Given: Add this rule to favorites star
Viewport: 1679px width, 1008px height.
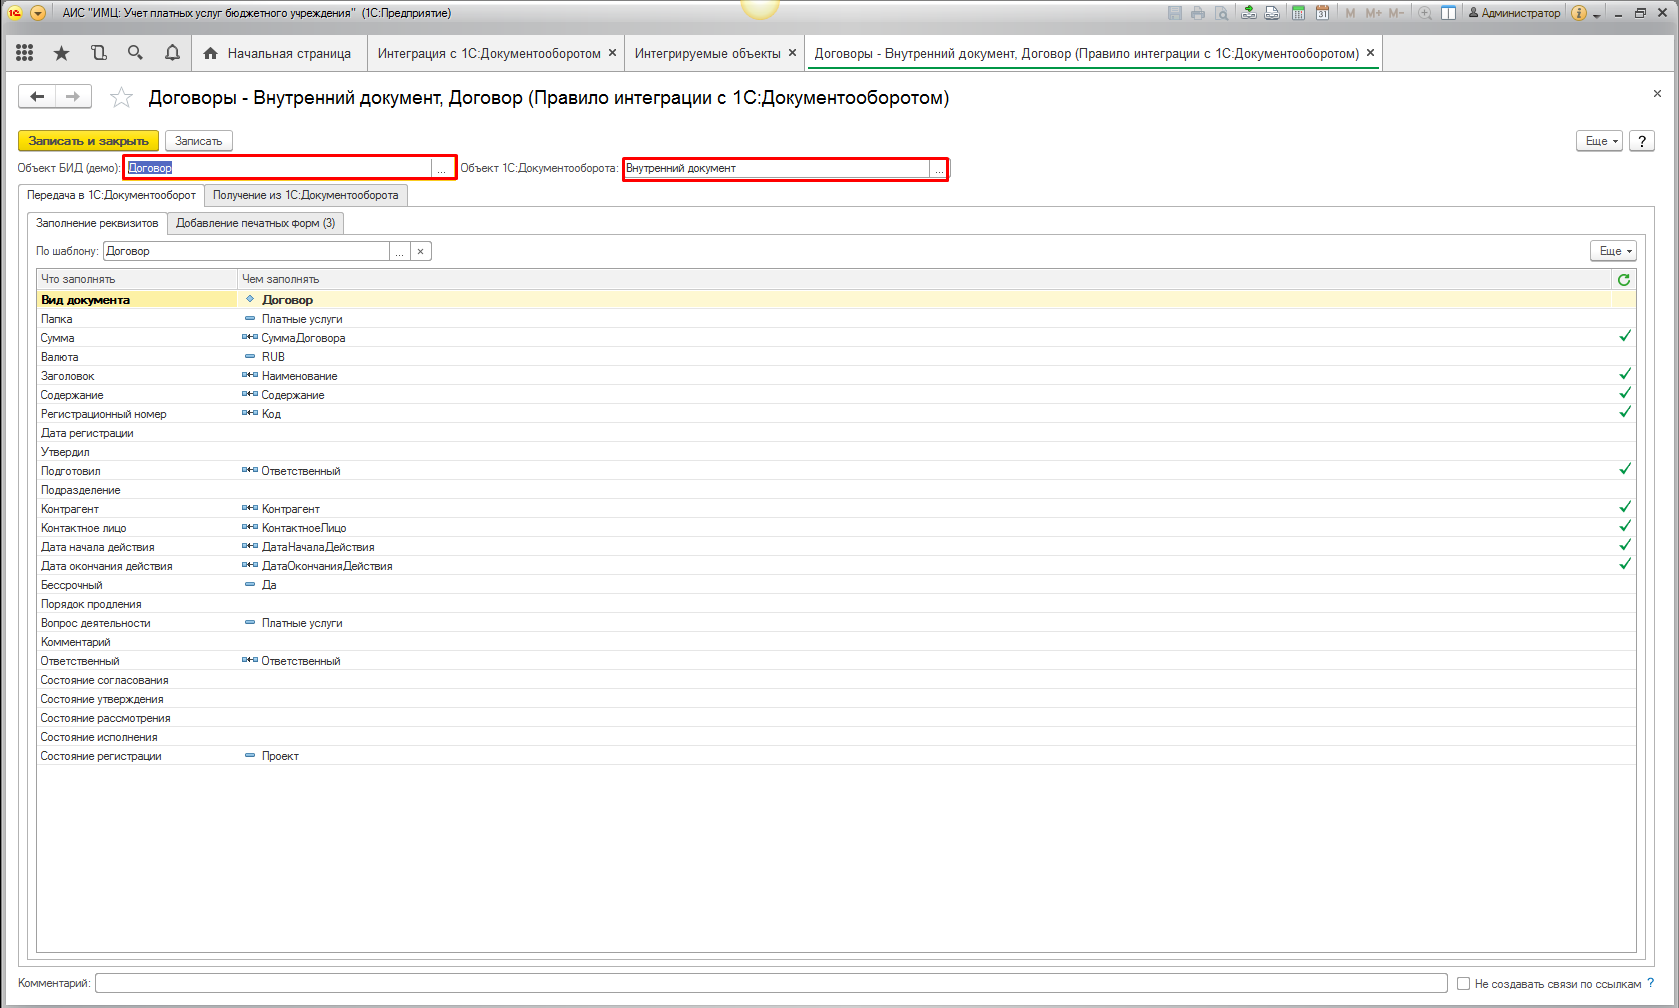Looking at the screenshot, I should pos(121,97).
